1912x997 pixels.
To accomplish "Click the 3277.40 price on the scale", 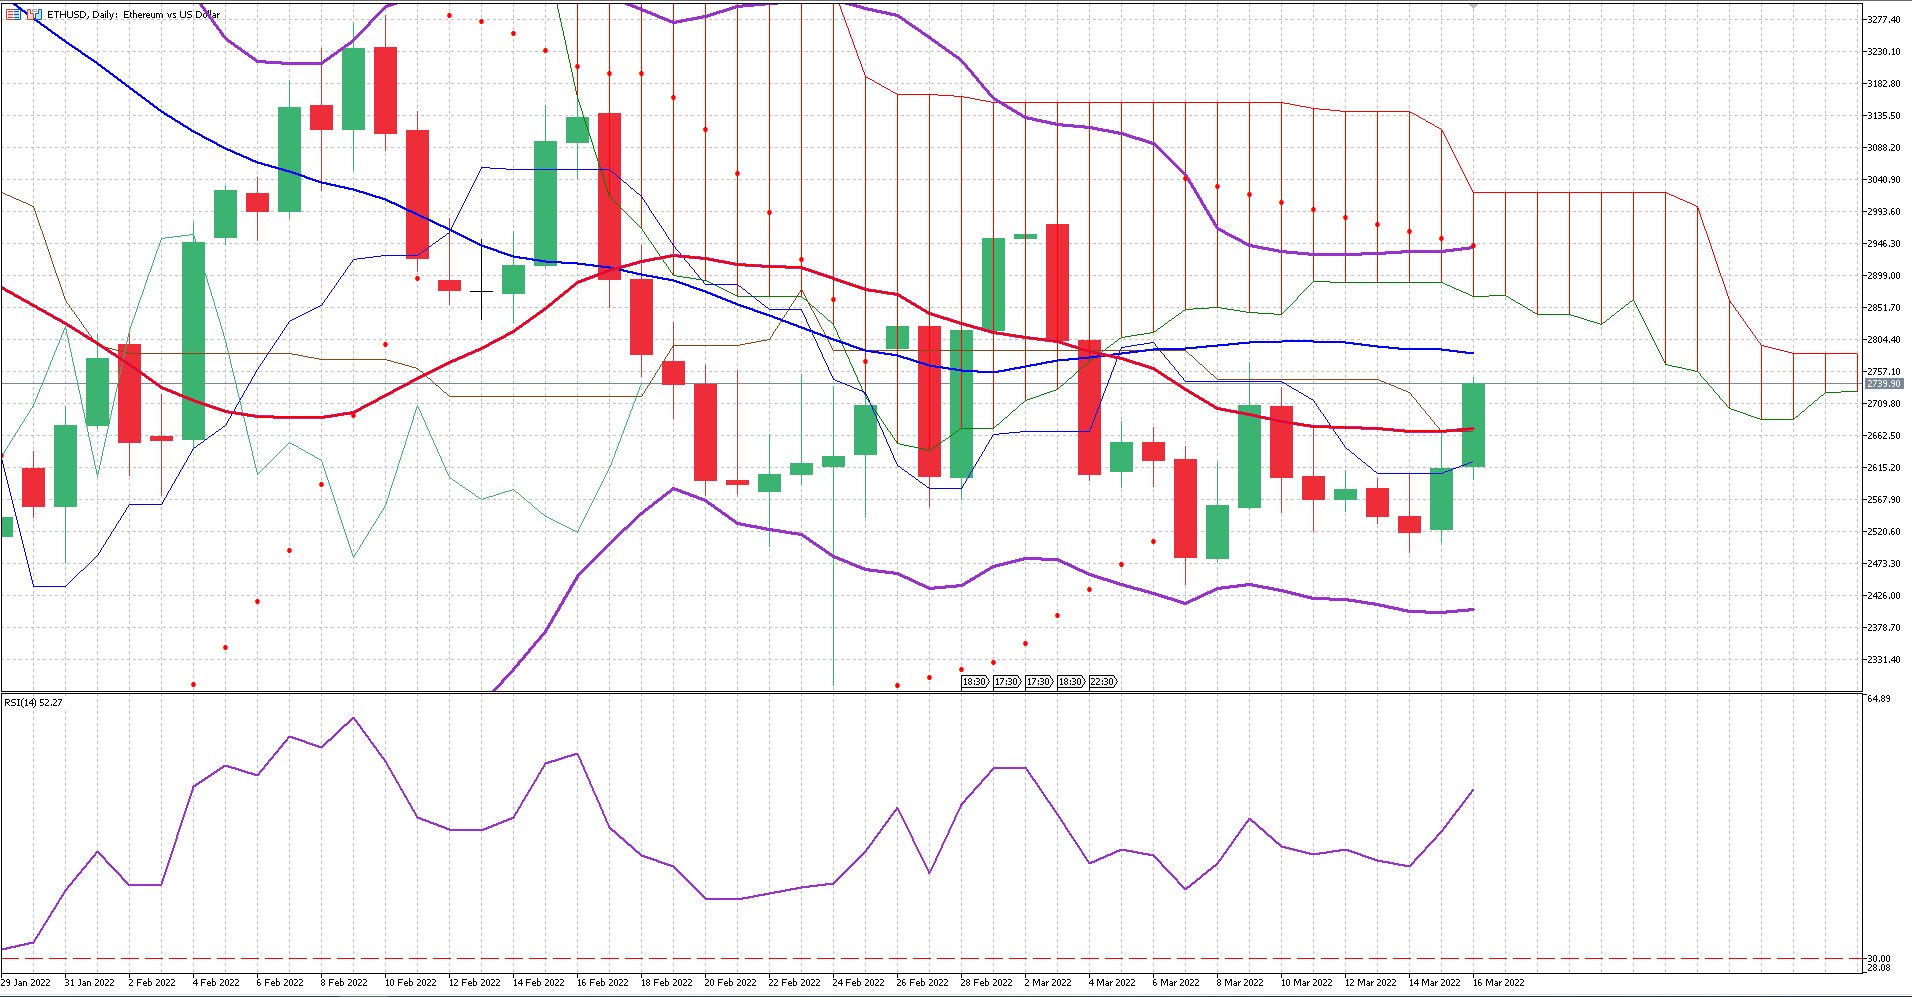I will (1883, 20).
